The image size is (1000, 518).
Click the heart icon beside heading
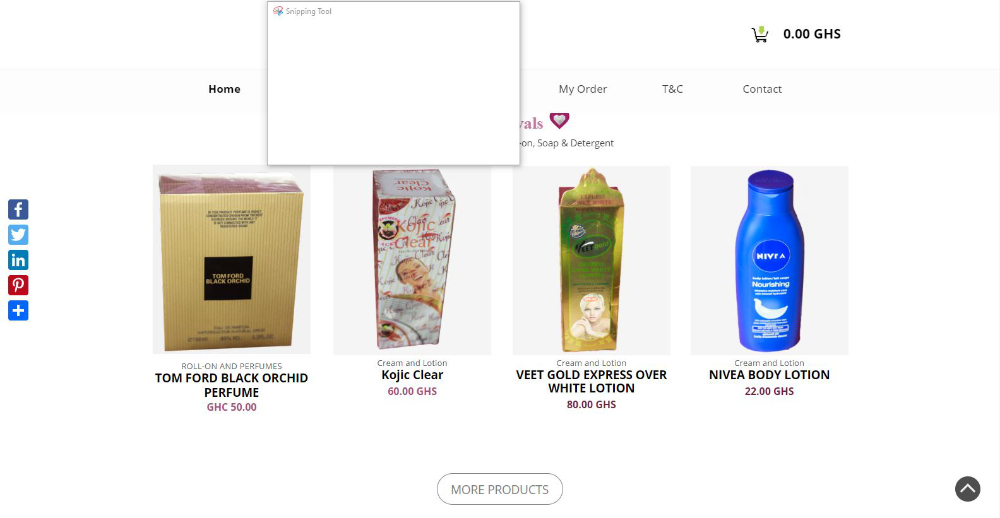click(559, 121)
